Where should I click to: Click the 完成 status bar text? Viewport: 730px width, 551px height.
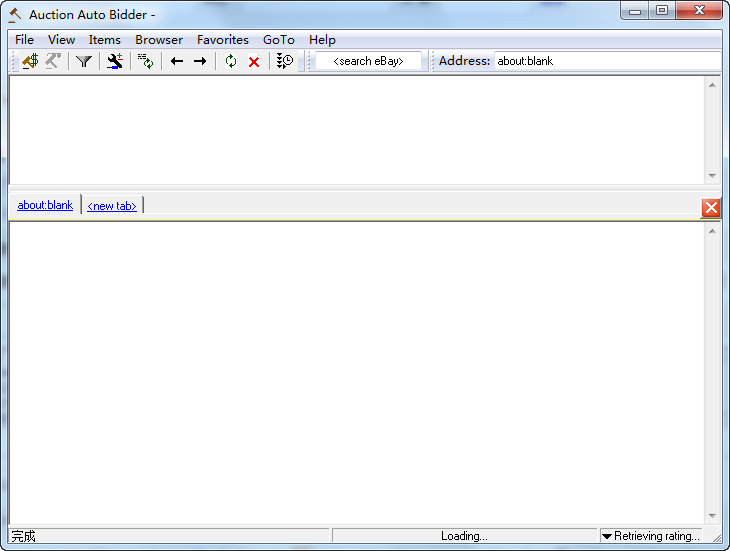tap(23, 536)
